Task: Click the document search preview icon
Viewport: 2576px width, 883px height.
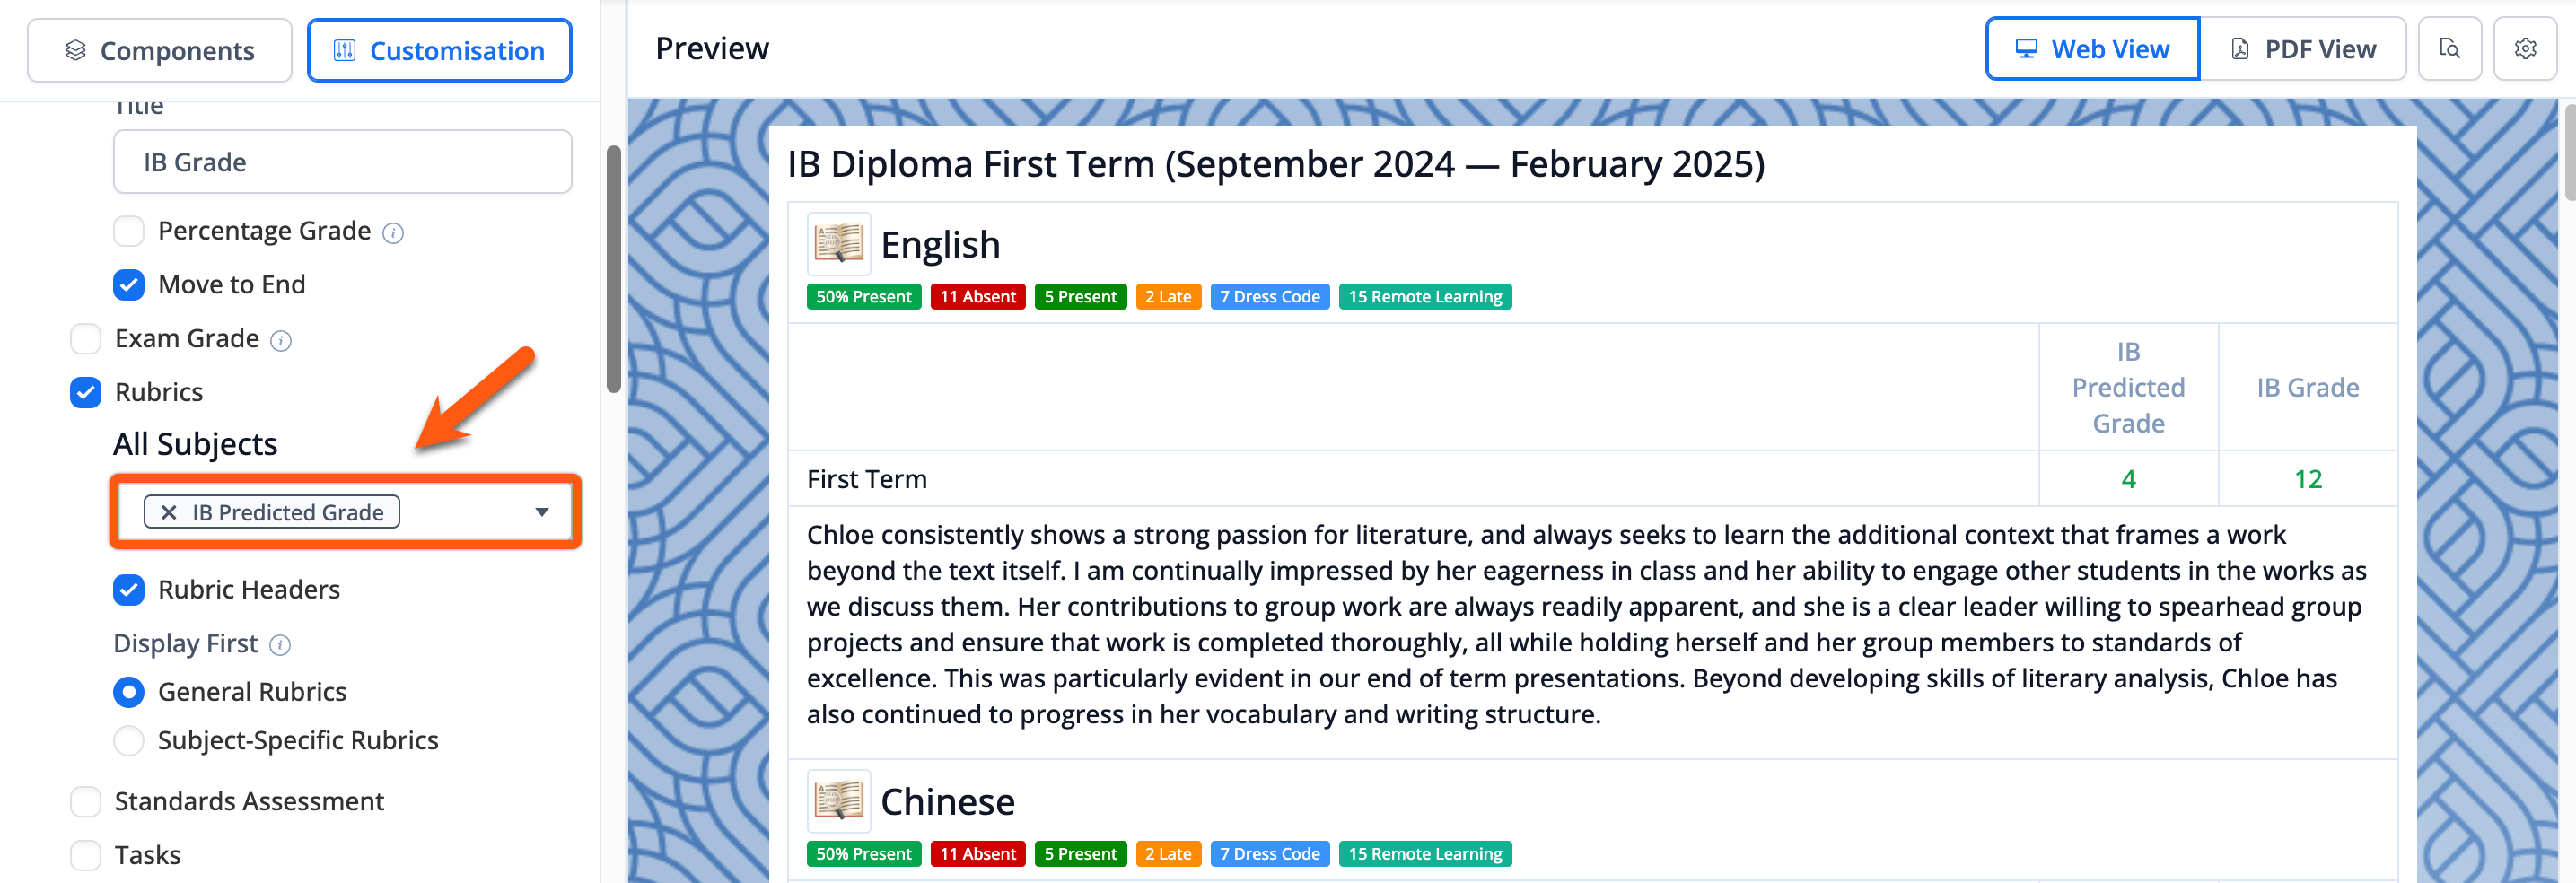Action: (x=2449, y=49)
